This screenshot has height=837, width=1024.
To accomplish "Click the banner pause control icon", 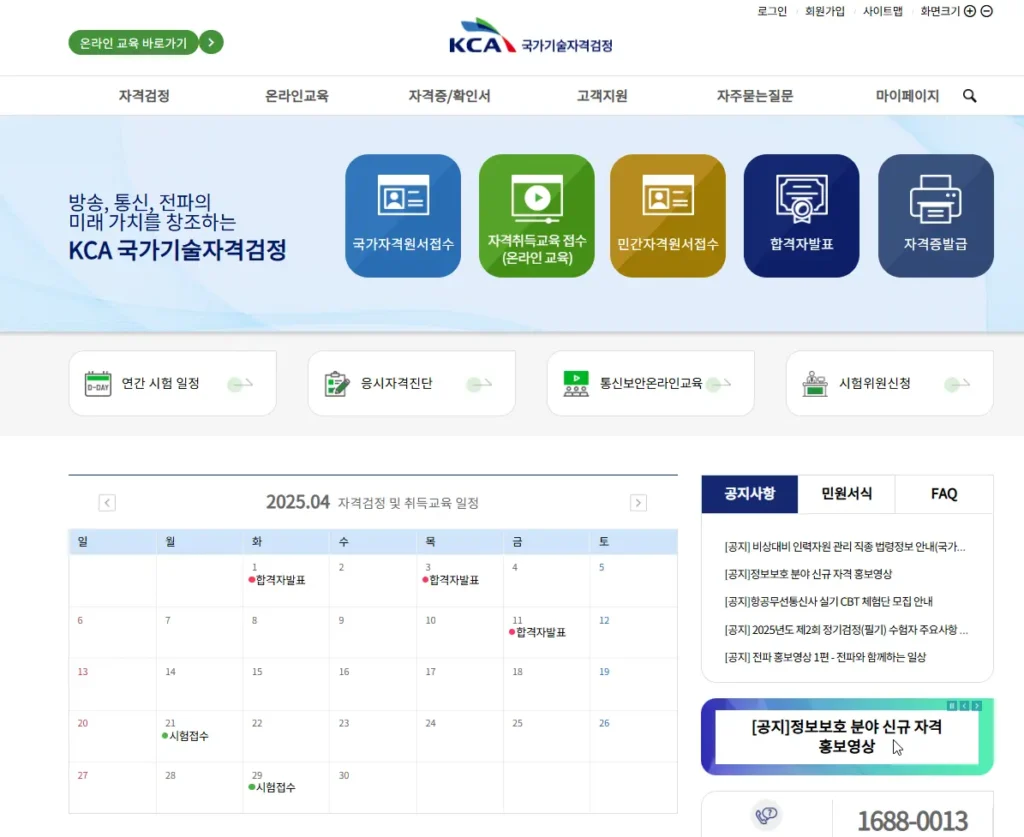I will (952, 706).
